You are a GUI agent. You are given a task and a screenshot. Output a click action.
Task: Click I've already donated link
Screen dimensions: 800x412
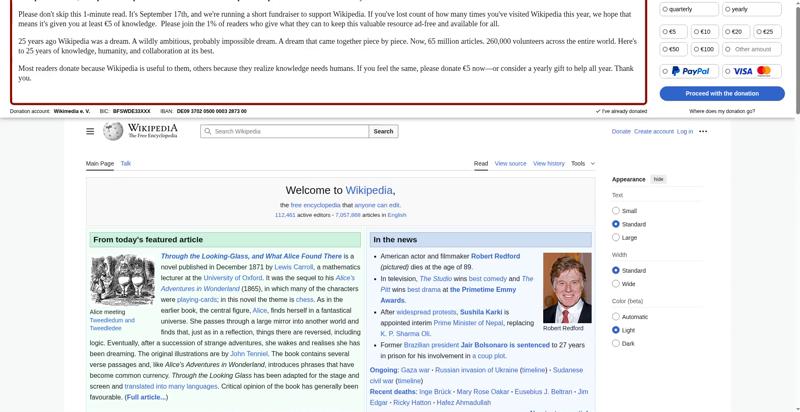tap(621, 111)
